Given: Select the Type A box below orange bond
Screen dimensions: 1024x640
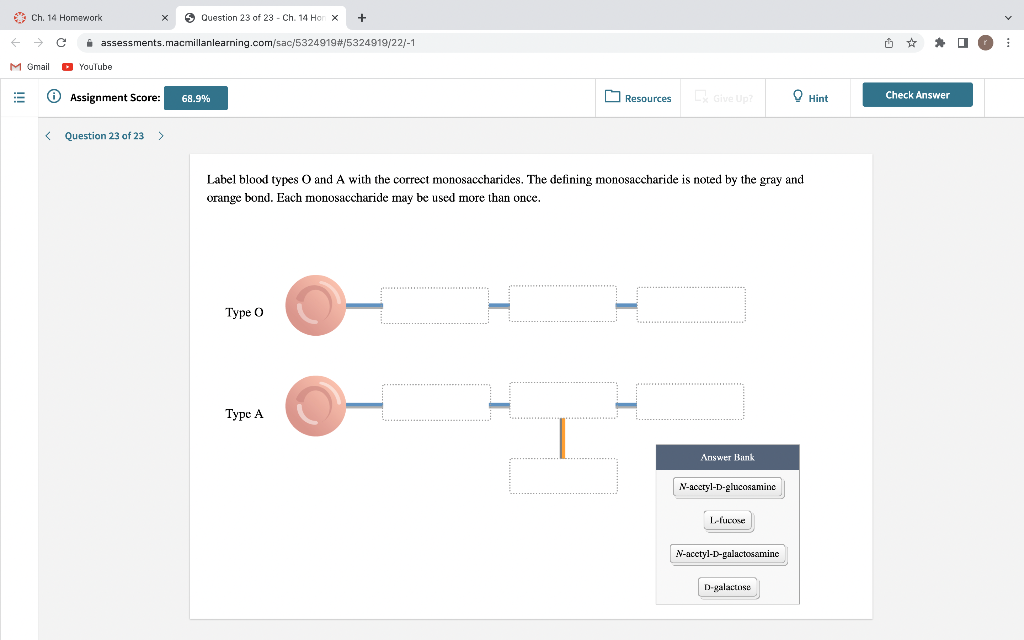Looking at the screenshot, I should coord(564,476).
